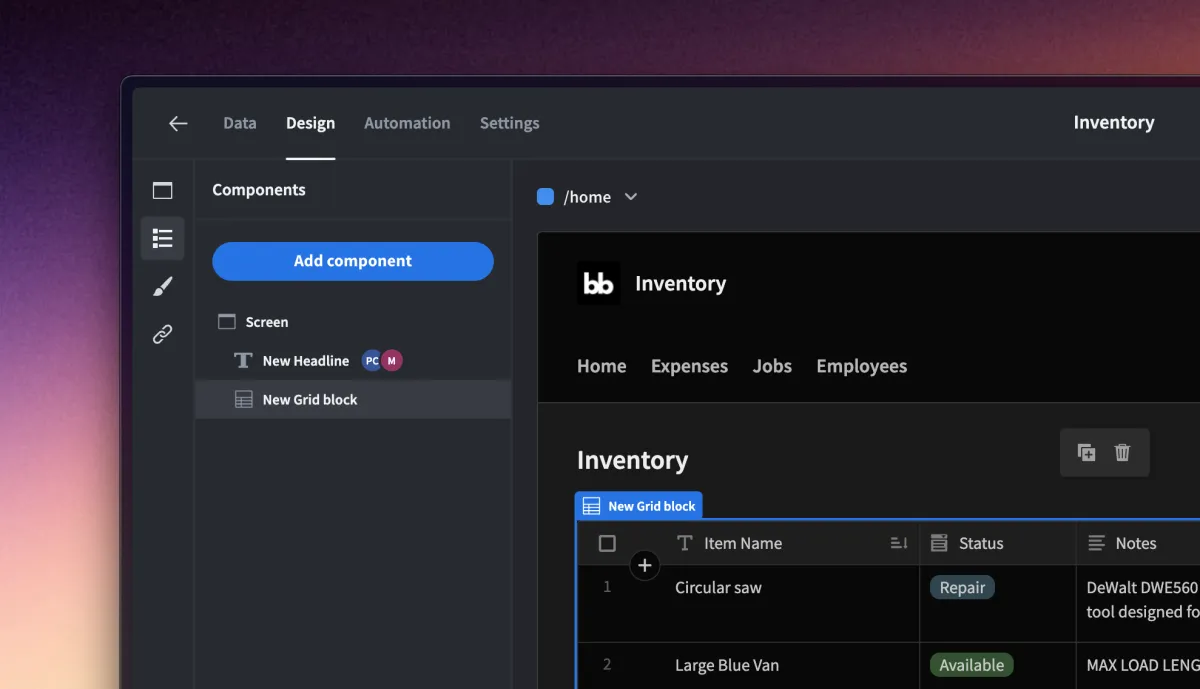Click the Repair status badge
The height and width of the screenshot is (689, 1200).
(x=962, y=588)
